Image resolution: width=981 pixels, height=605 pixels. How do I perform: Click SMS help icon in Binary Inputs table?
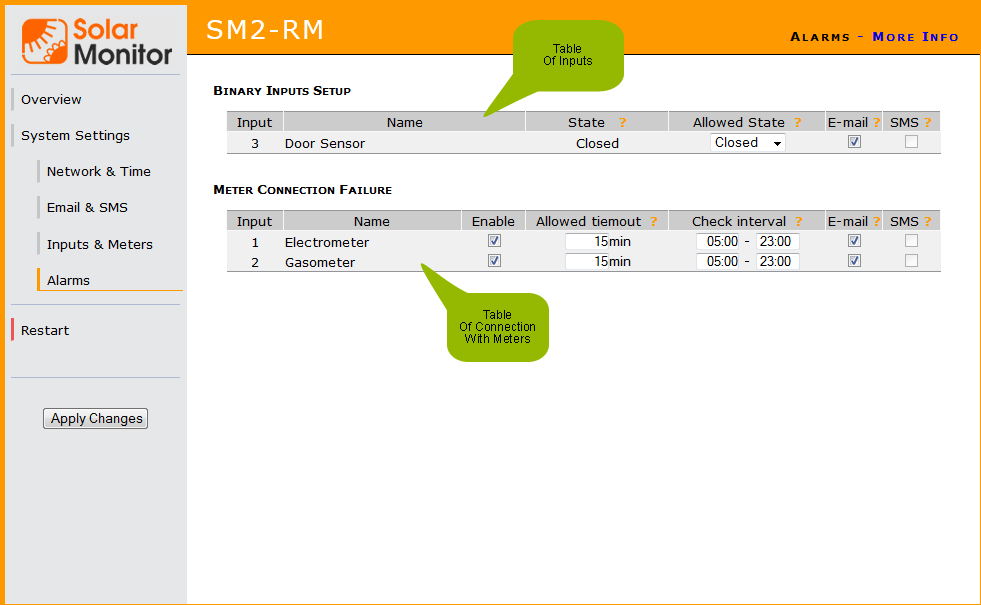tap(927, 122)
